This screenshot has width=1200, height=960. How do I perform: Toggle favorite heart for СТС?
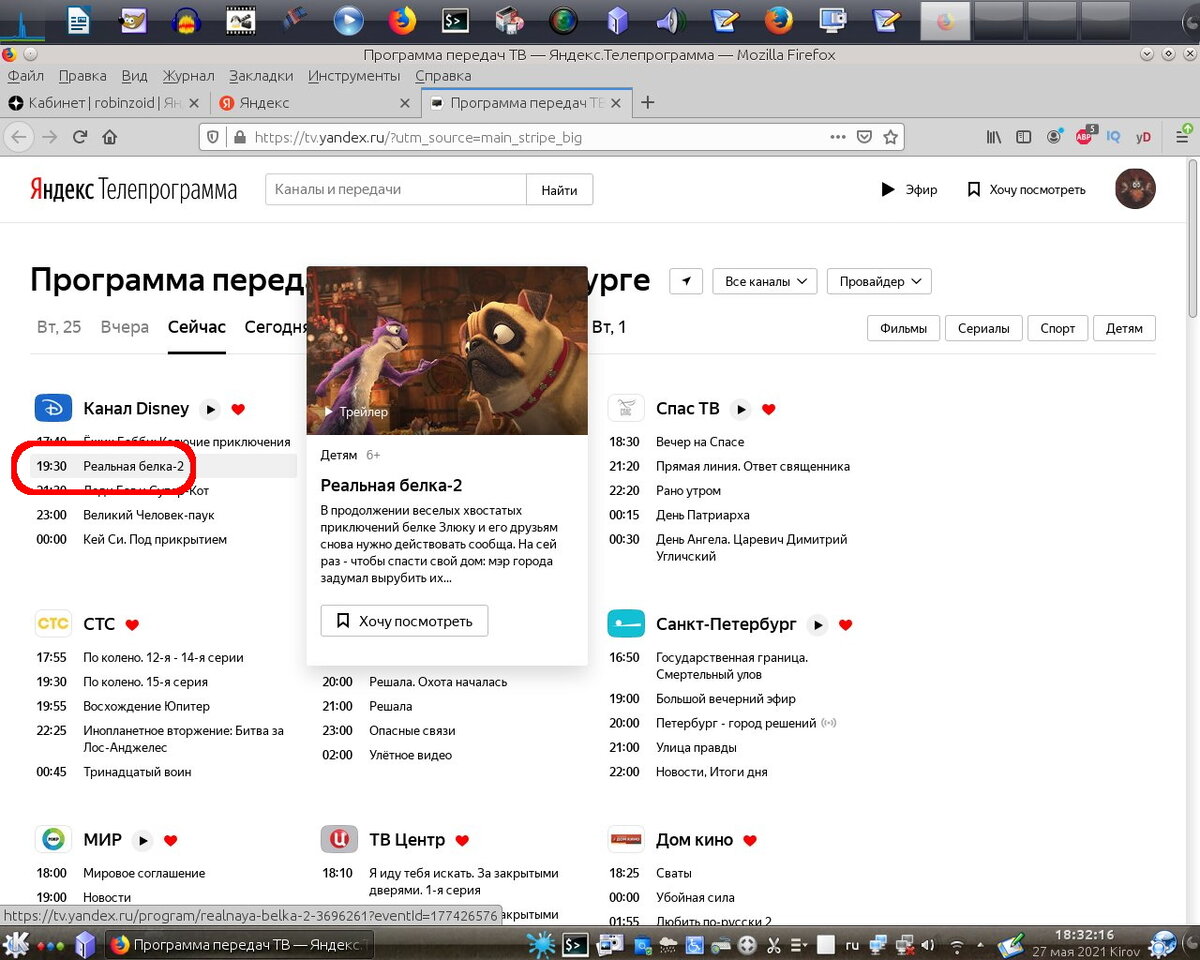(132, 625)
